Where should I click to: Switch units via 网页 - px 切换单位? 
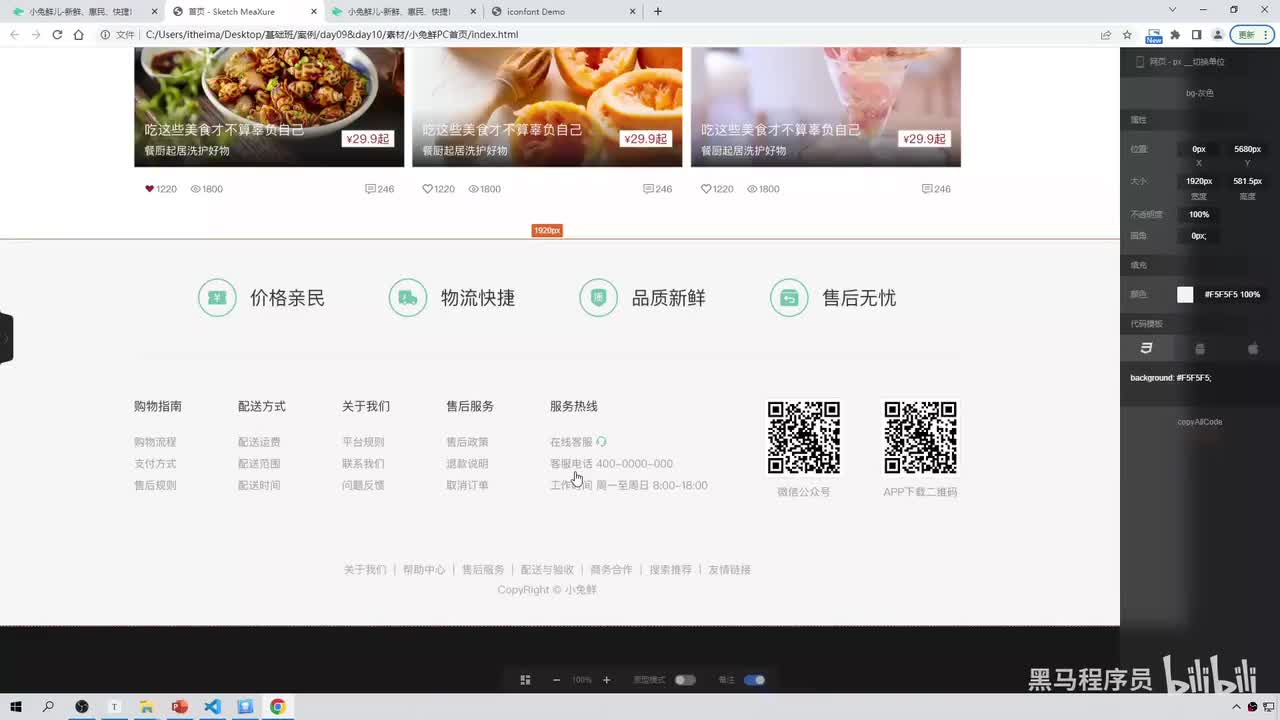[1186, 62]
